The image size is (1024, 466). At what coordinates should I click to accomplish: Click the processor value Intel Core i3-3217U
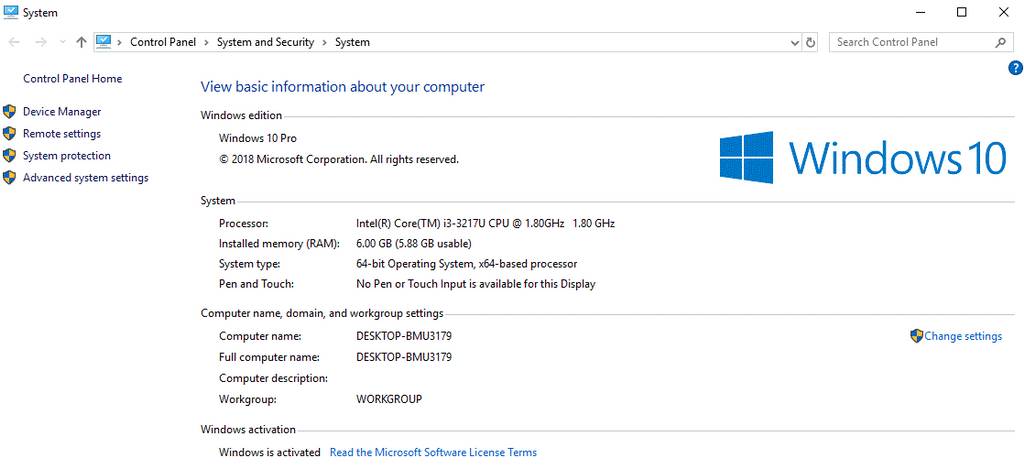click(x=485, y=223)
